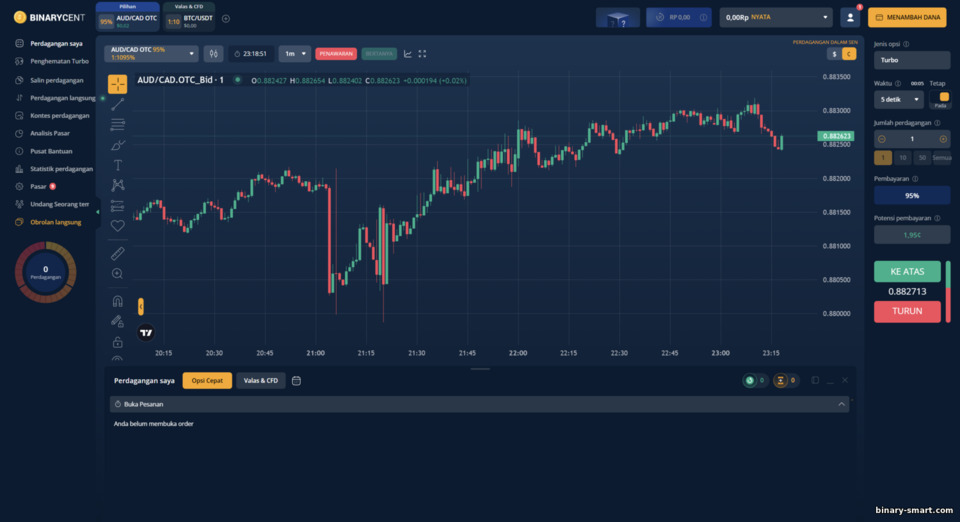Screen dimensions: 960x522
Task: Click the TradingView logo on chart
Action: click(x=146, y=333)
